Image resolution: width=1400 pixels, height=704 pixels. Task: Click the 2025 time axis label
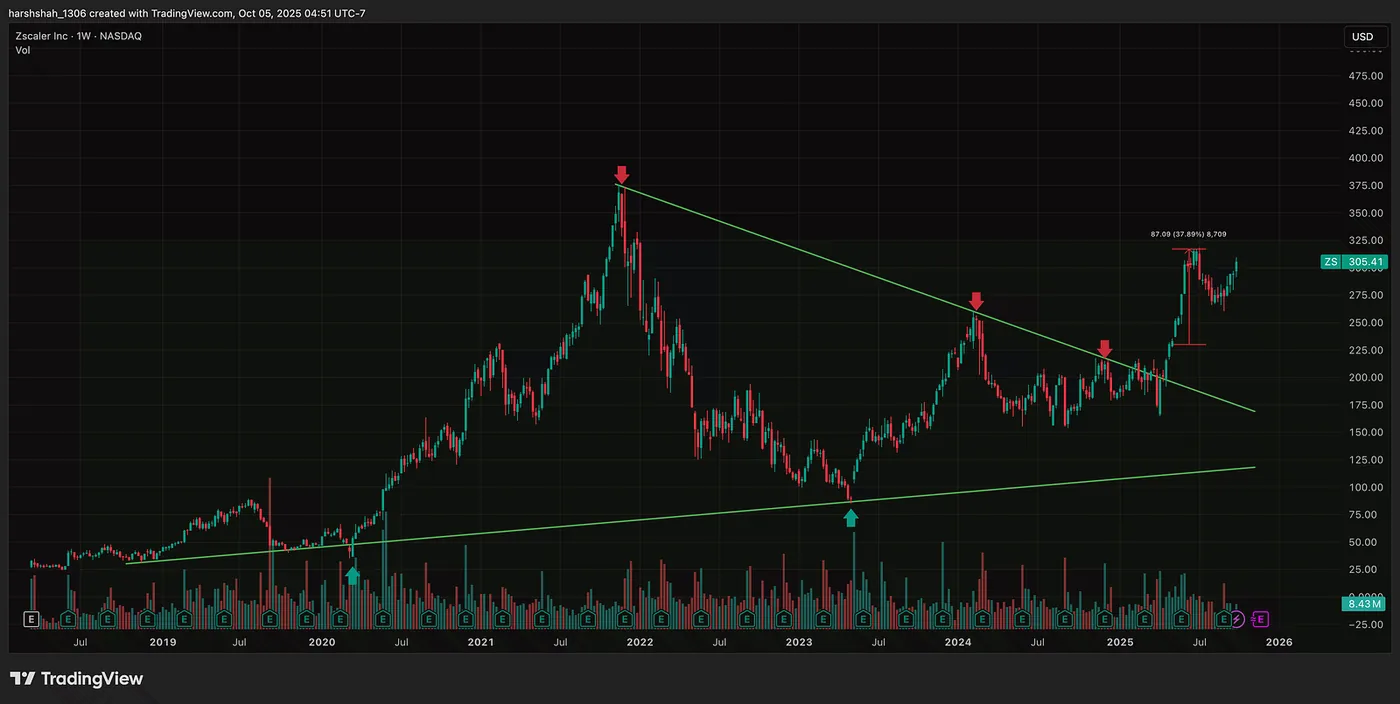click(1118, 642)
